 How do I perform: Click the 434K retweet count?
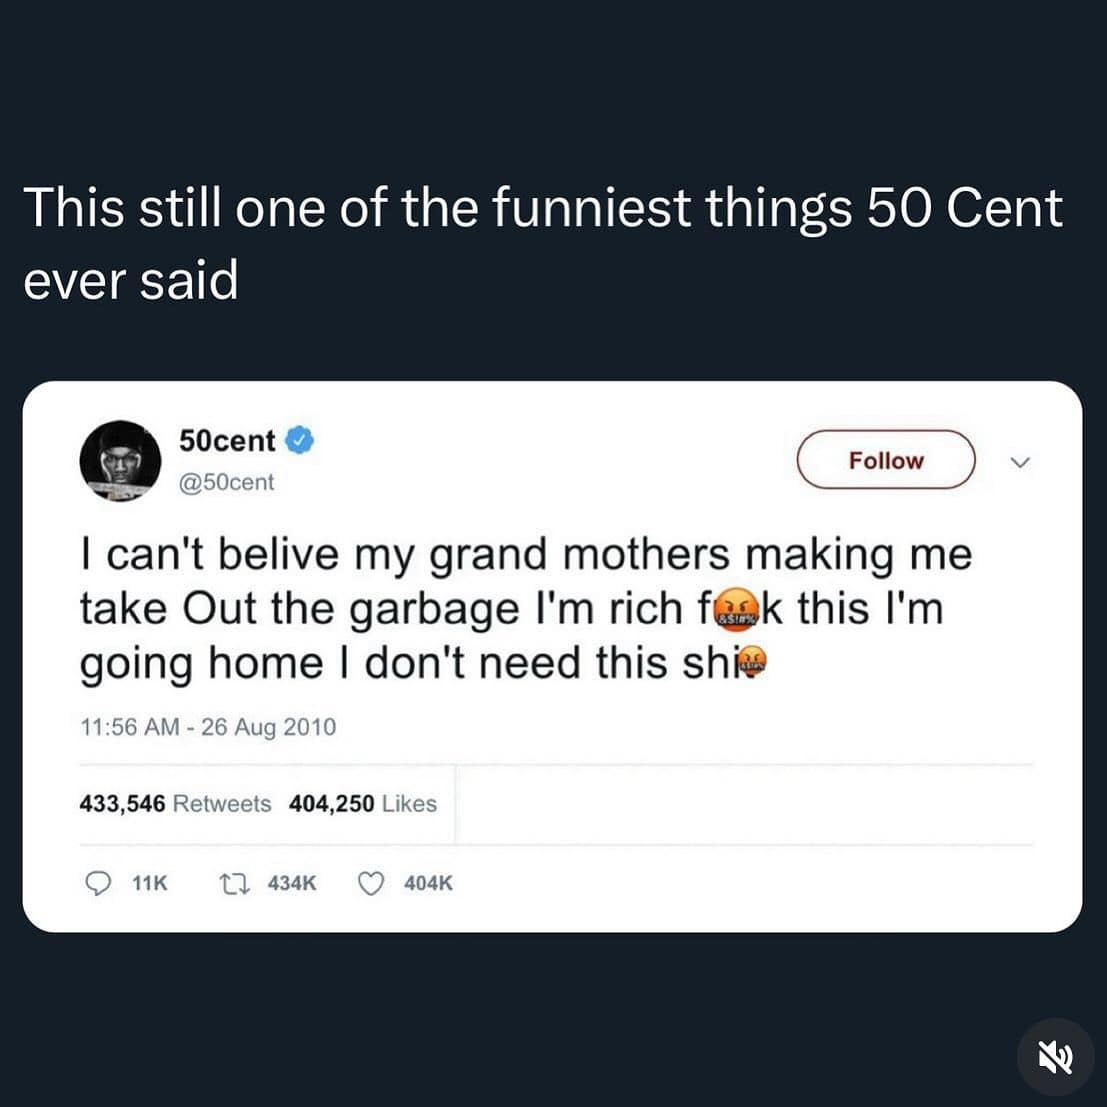tap(293, 883)
